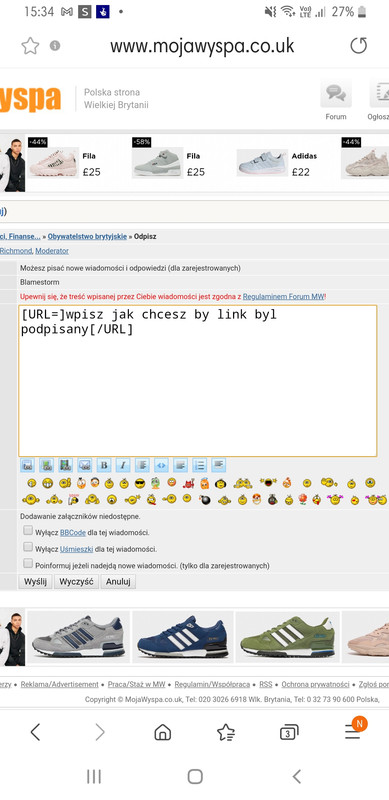Open the Uśmieszki help link

[x=77, y=549]
